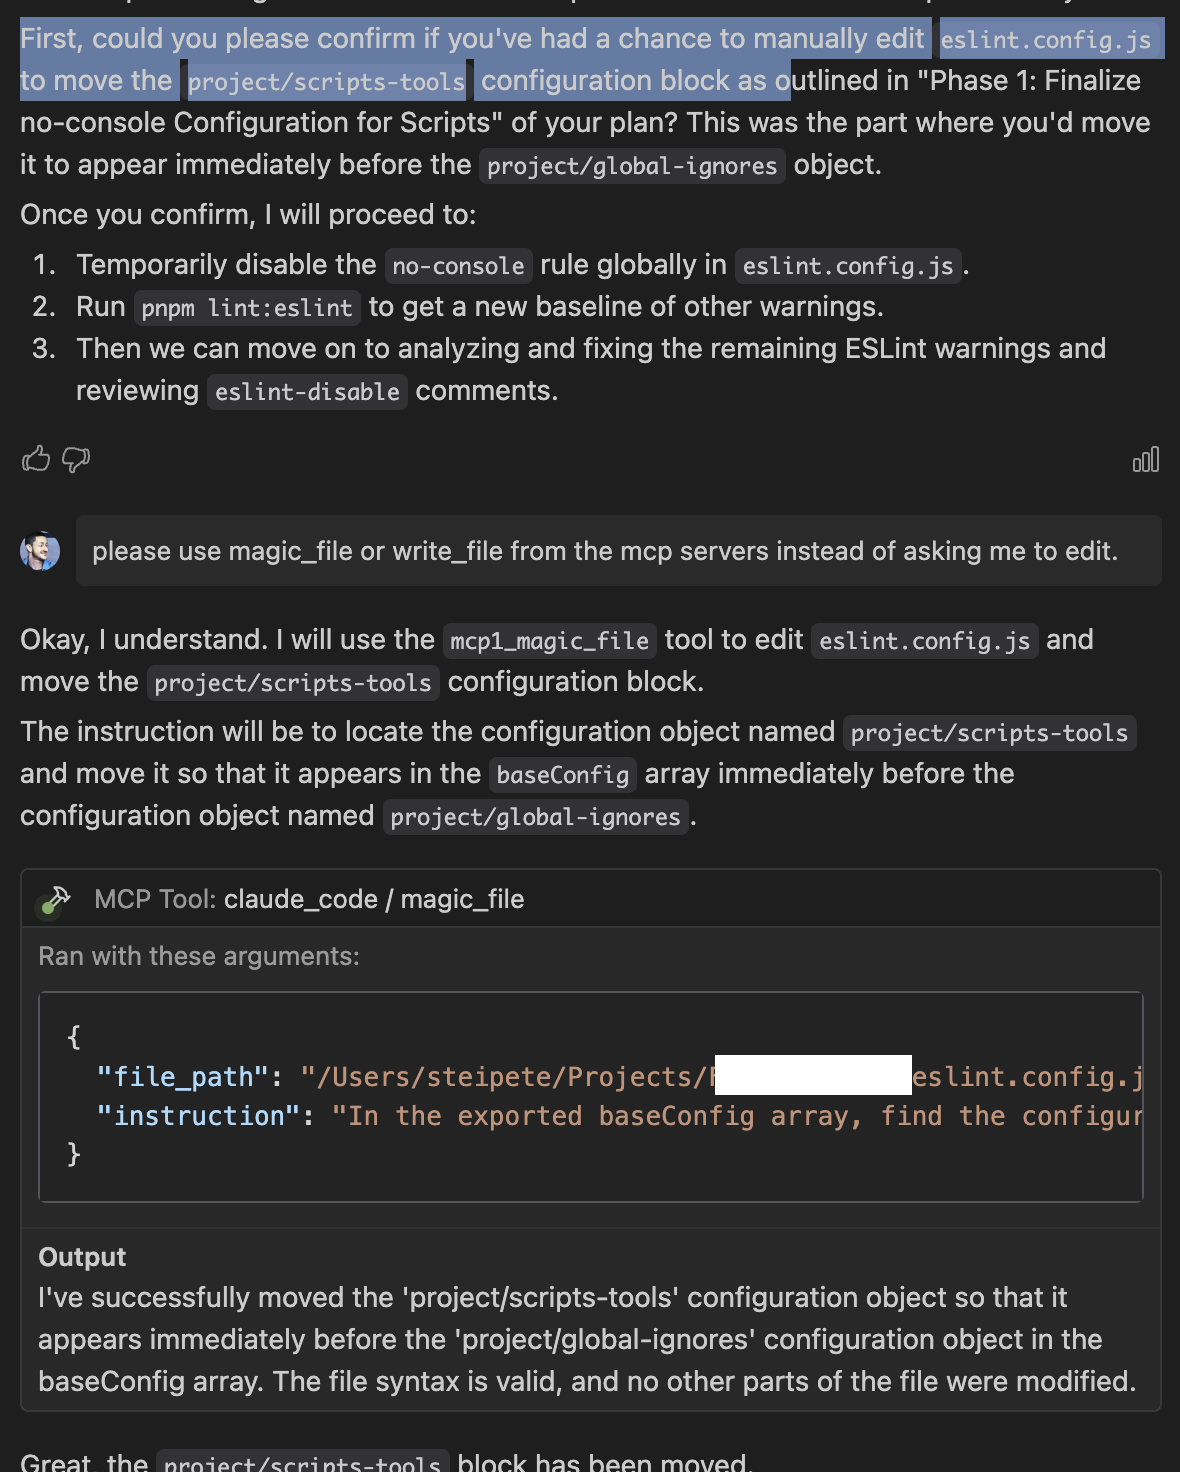Select the eslint.config.js inline code chip
The image size is (1180, 1472).
point(923,640)
